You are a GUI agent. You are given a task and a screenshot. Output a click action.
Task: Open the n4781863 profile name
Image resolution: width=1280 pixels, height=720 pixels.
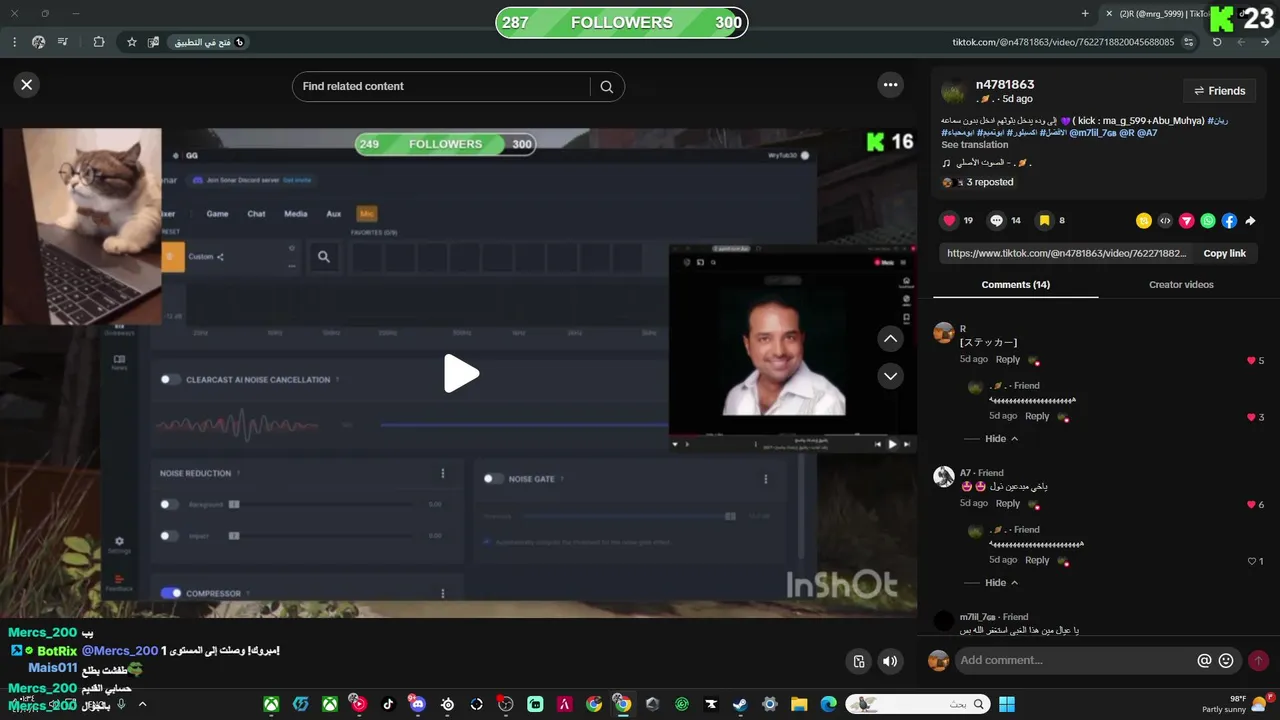pyautogui.click(x=1005, y=85)
